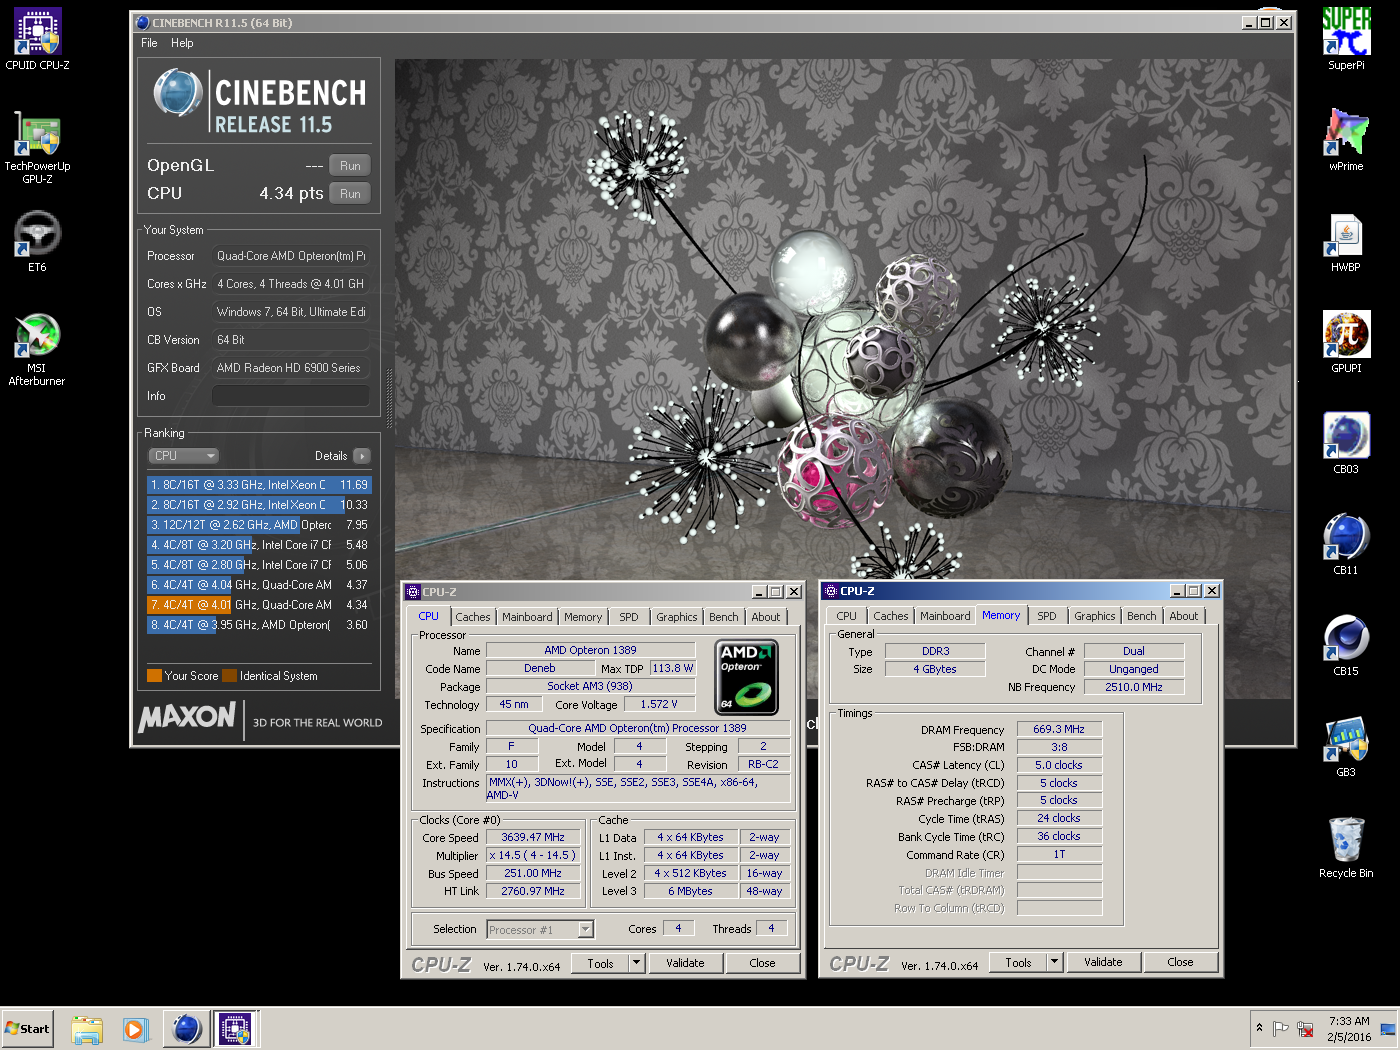Launch TechPowerUp GPU-Z desktop icon
The width and height of the screenshot is (1400, 1050).
coord(37,147)
